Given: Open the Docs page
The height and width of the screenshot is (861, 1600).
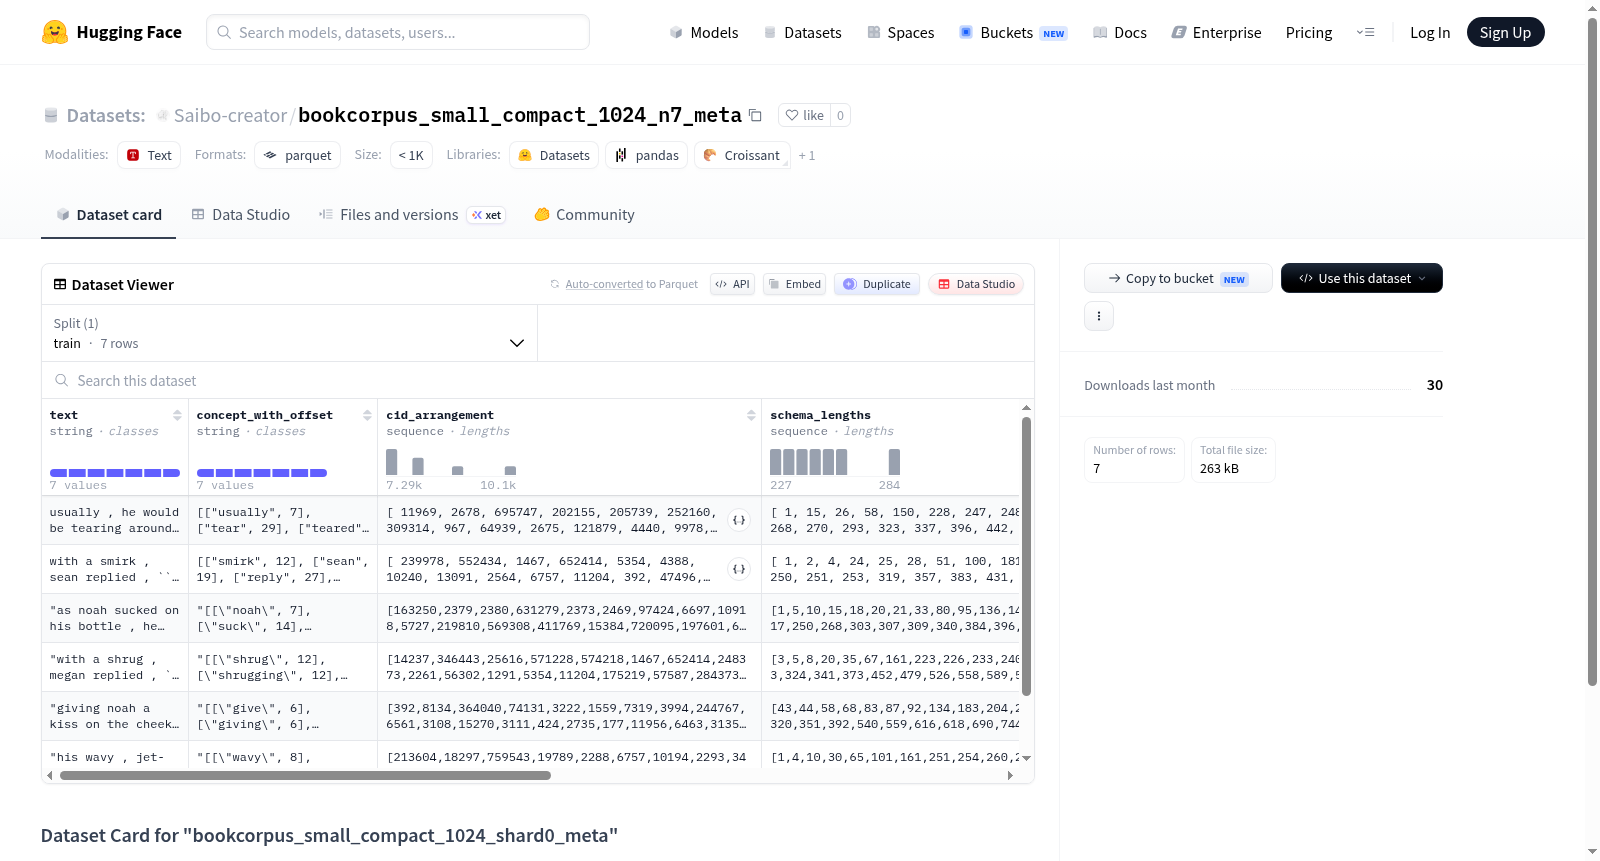Looking at the screenshot, I should [x=1120, y=32].
